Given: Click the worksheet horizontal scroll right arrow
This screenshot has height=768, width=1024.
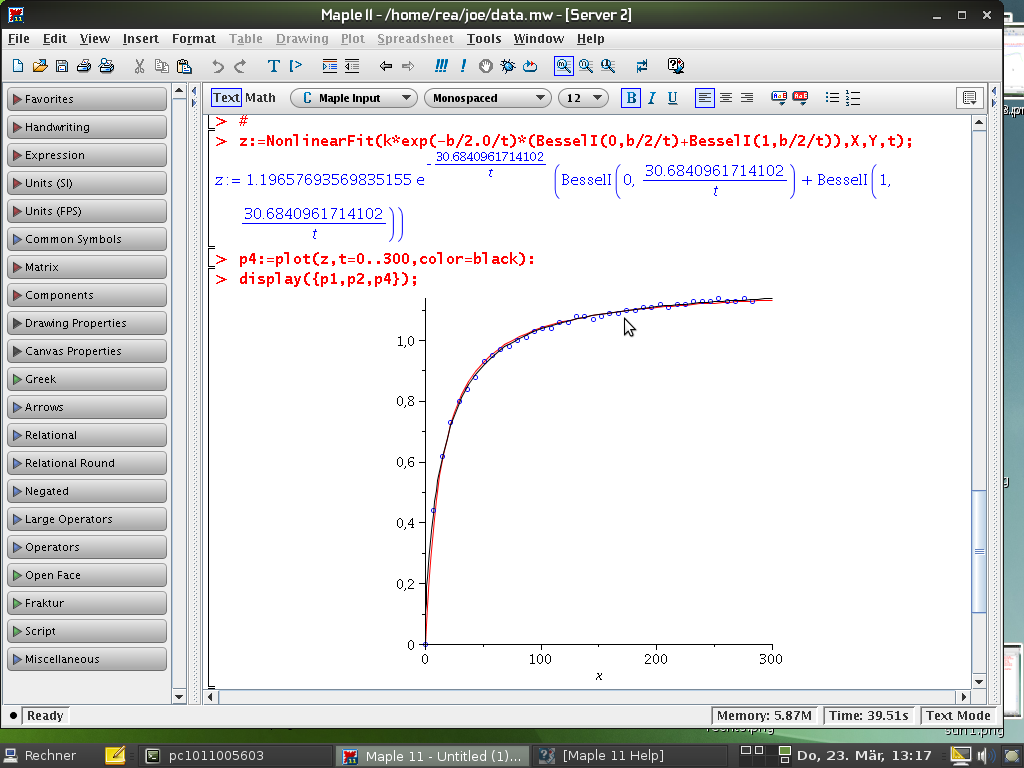Looking at the screenshot, I should (964, 697).
